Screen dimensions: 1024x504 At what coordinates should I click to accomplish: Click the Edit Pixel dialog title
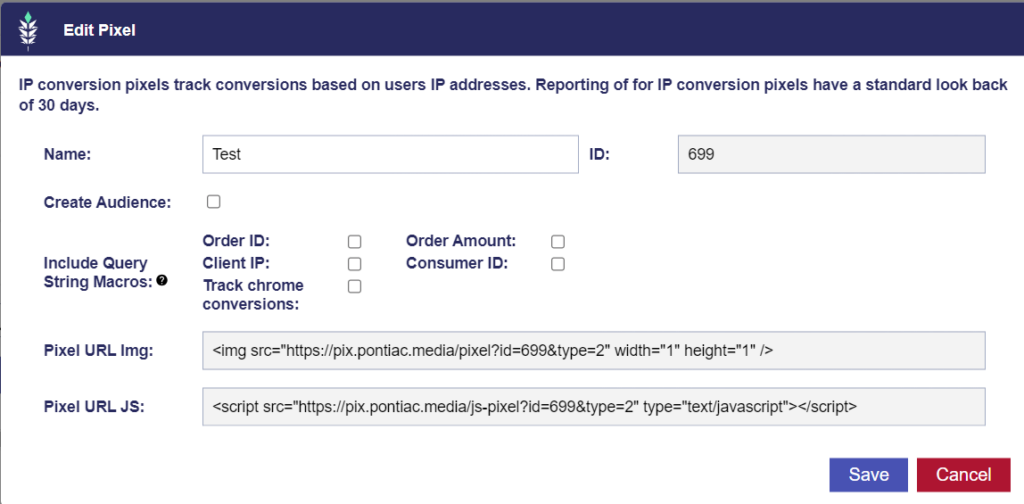click(x=99, y=31)
